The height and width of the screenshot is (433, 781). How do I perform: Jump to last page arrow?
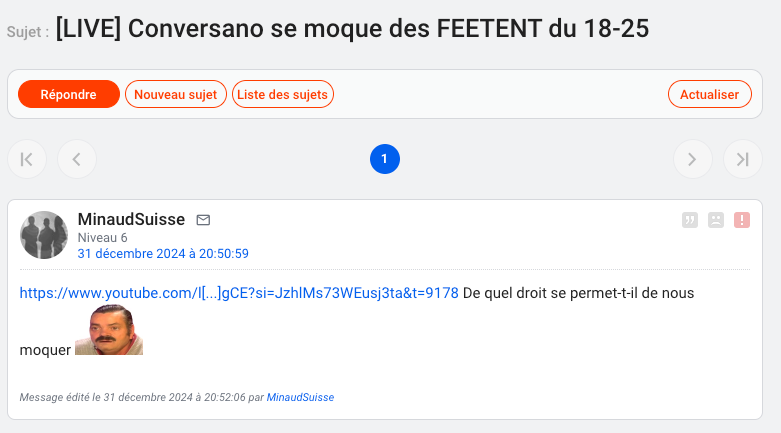743,159
